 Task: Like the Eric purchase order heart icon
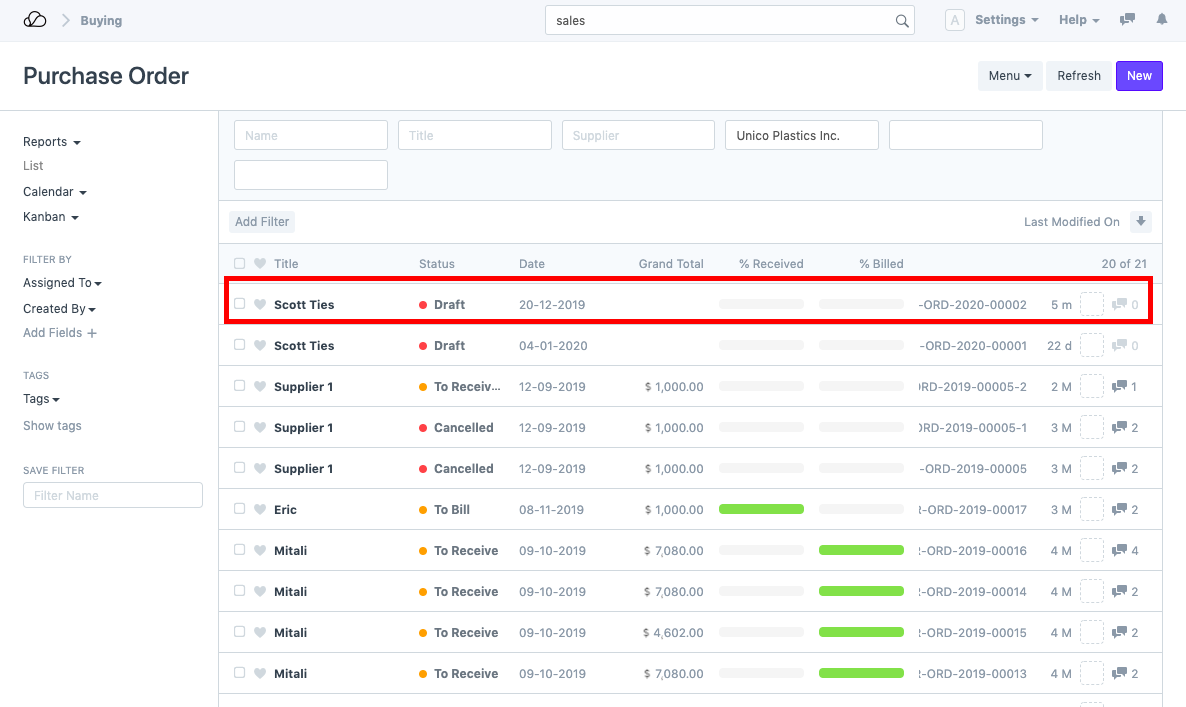point(260,509)
